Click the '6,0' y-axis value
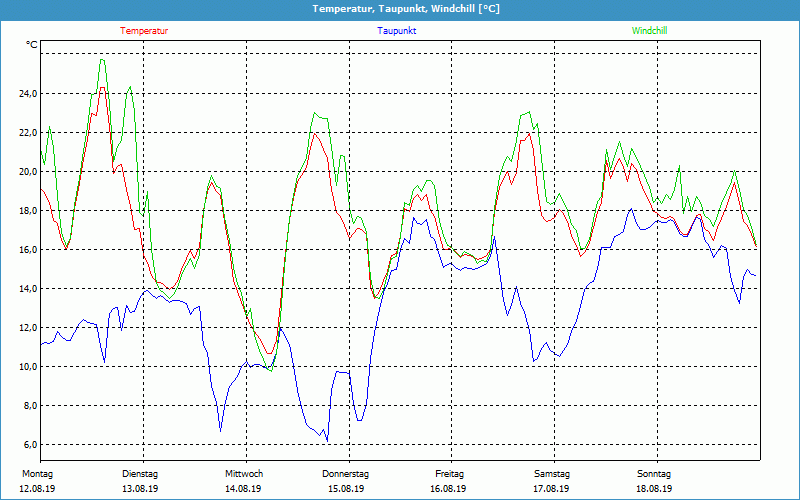The image size is (800, 500). (x=30, y=445)
